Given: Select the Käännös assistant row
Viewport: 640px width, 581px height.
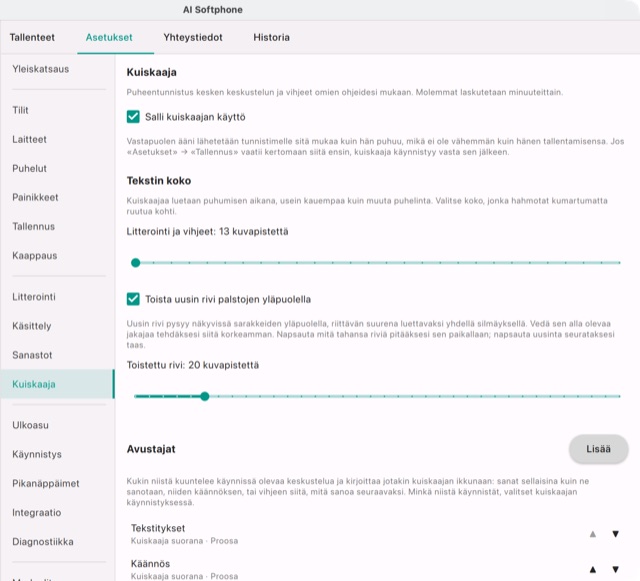Looking at the screenshot, I should point(378,569).
